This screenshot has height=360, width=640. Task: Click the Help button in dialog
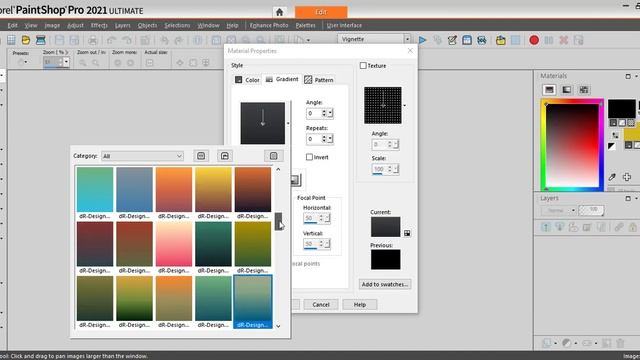360,304
